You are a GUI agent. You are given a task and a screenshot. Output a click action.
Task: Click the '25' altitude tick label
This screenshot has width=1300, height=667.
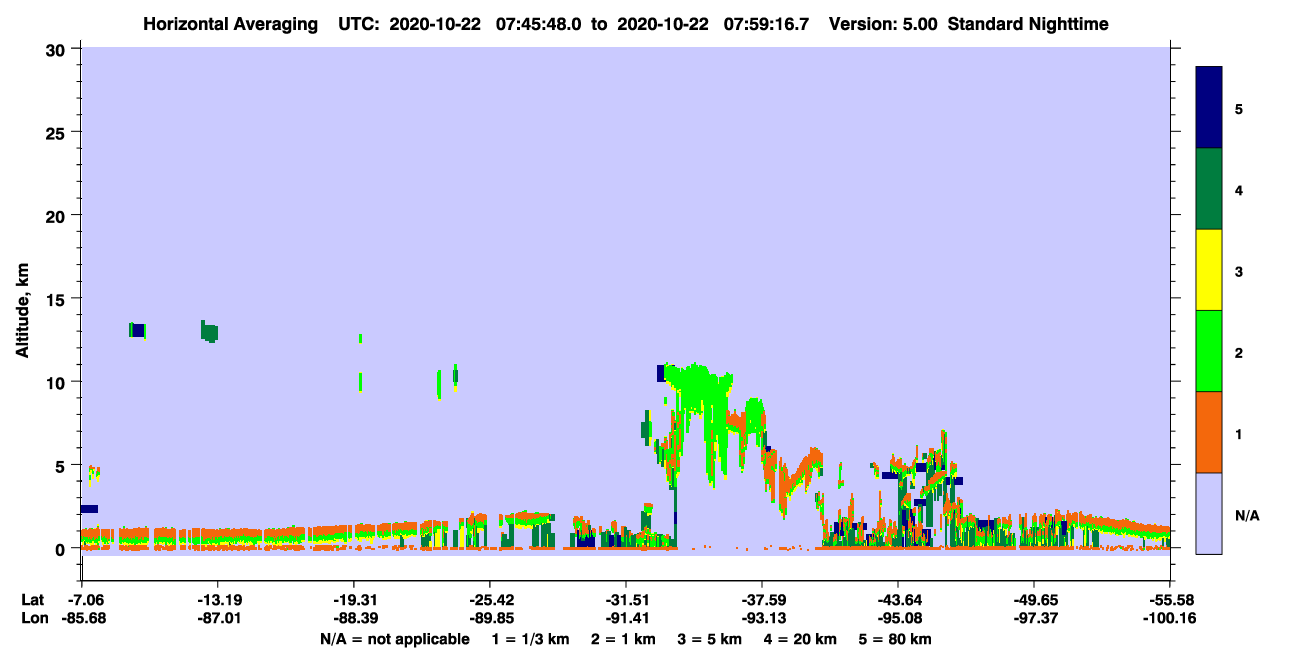[x=58, y=132]
